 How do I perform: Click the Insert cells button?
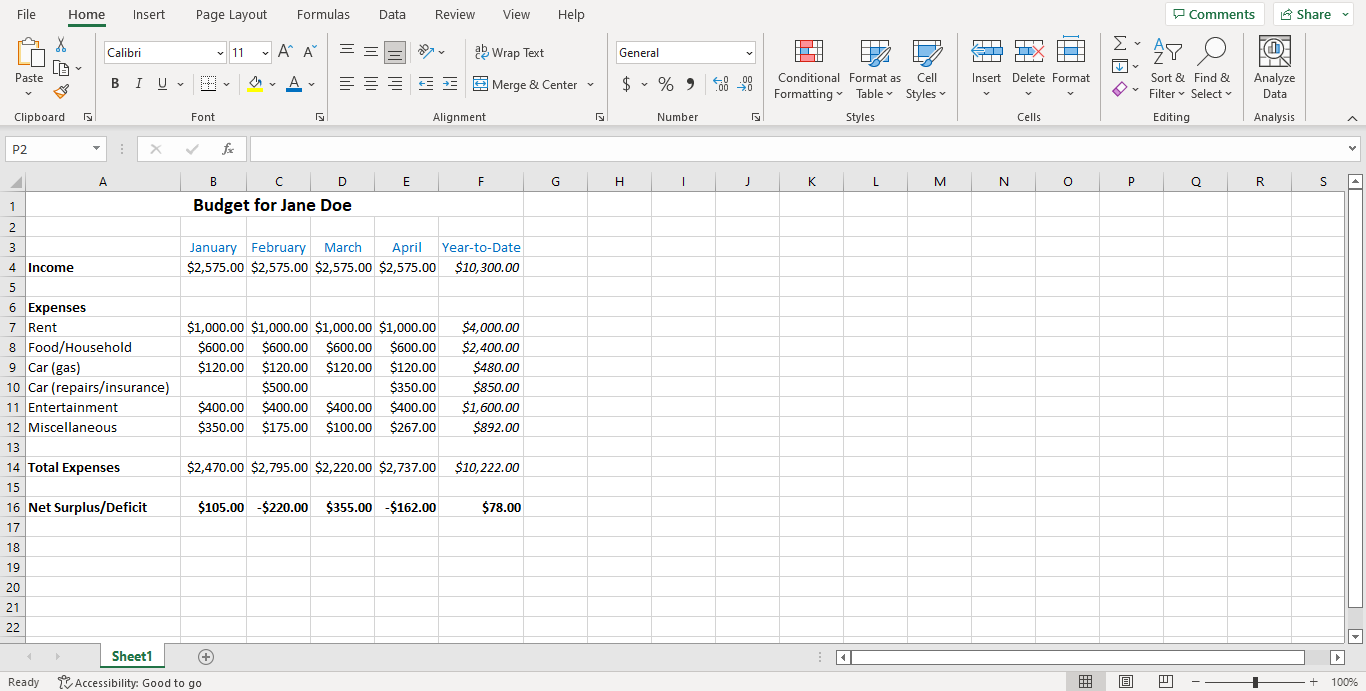pyautogui.click(x=986, y=68)
